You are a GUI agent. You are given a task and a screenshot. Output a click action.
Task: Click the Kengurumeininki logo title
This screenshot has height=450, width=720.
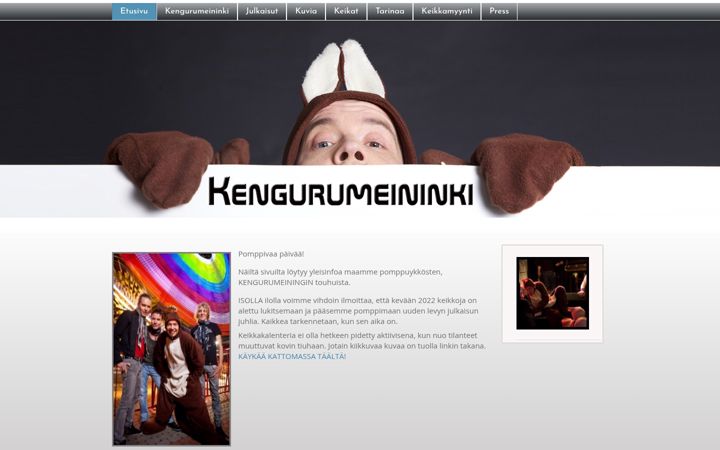pyautogui.click(x=341, y=191)
